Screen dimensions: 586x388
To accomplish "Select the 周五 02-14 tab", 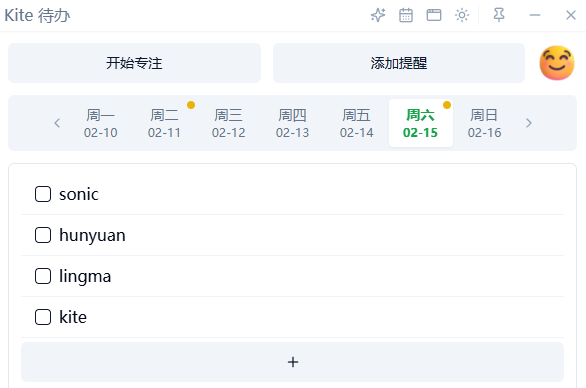I will (x=357, y=123).
